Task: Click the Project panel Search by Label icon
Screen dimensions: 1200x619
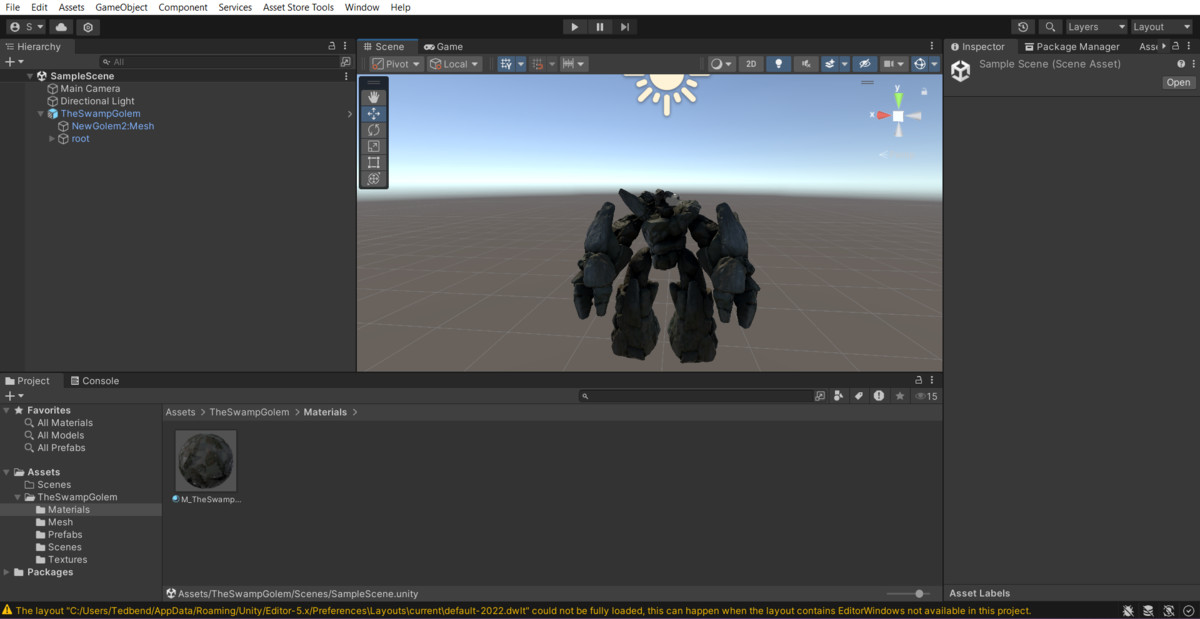Action: (858, 396)
